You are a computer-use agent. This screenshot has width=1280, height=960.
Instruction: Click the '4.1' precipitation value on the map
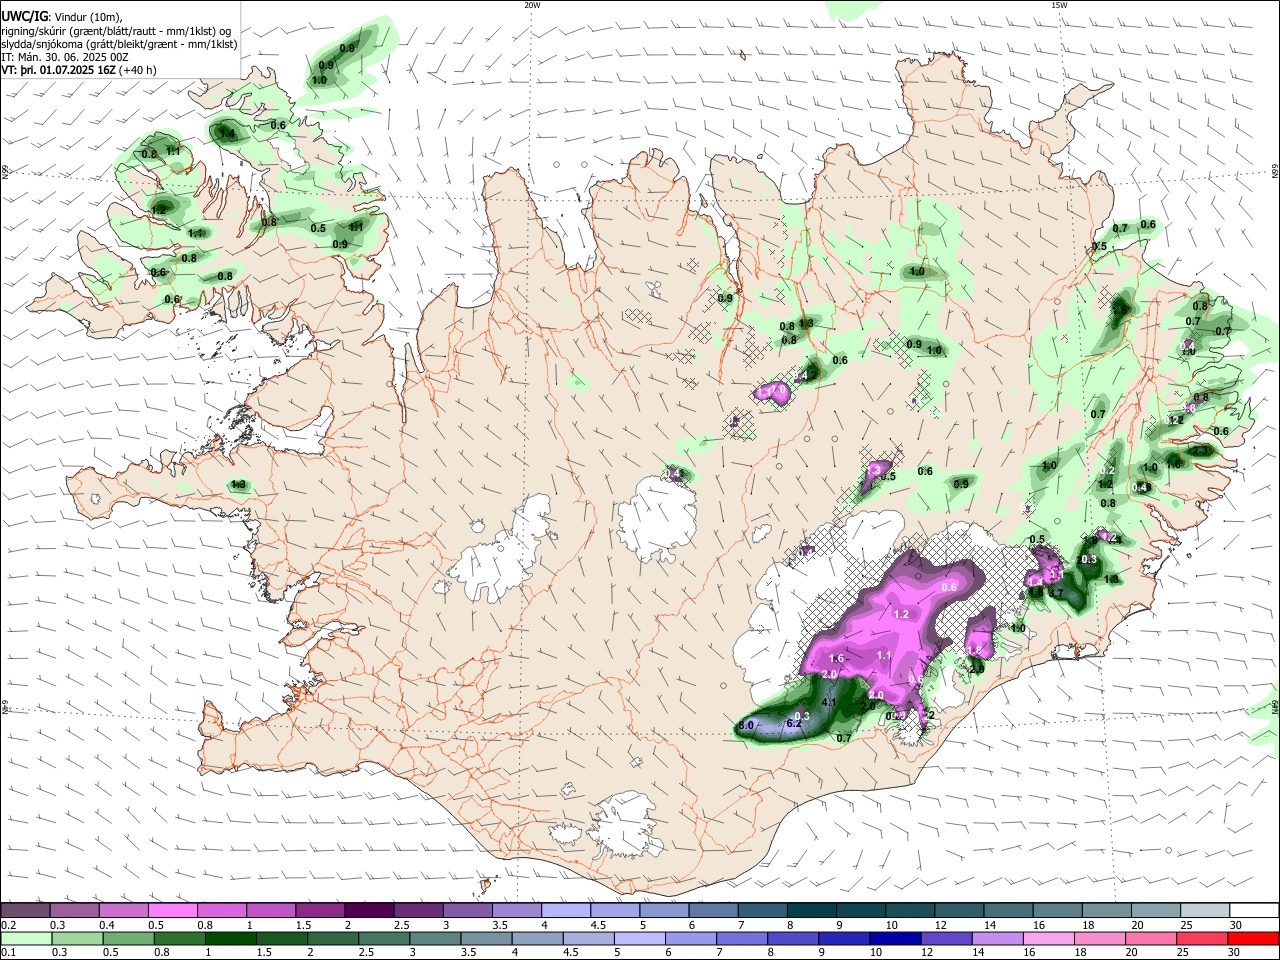click(x=828, y=703)
